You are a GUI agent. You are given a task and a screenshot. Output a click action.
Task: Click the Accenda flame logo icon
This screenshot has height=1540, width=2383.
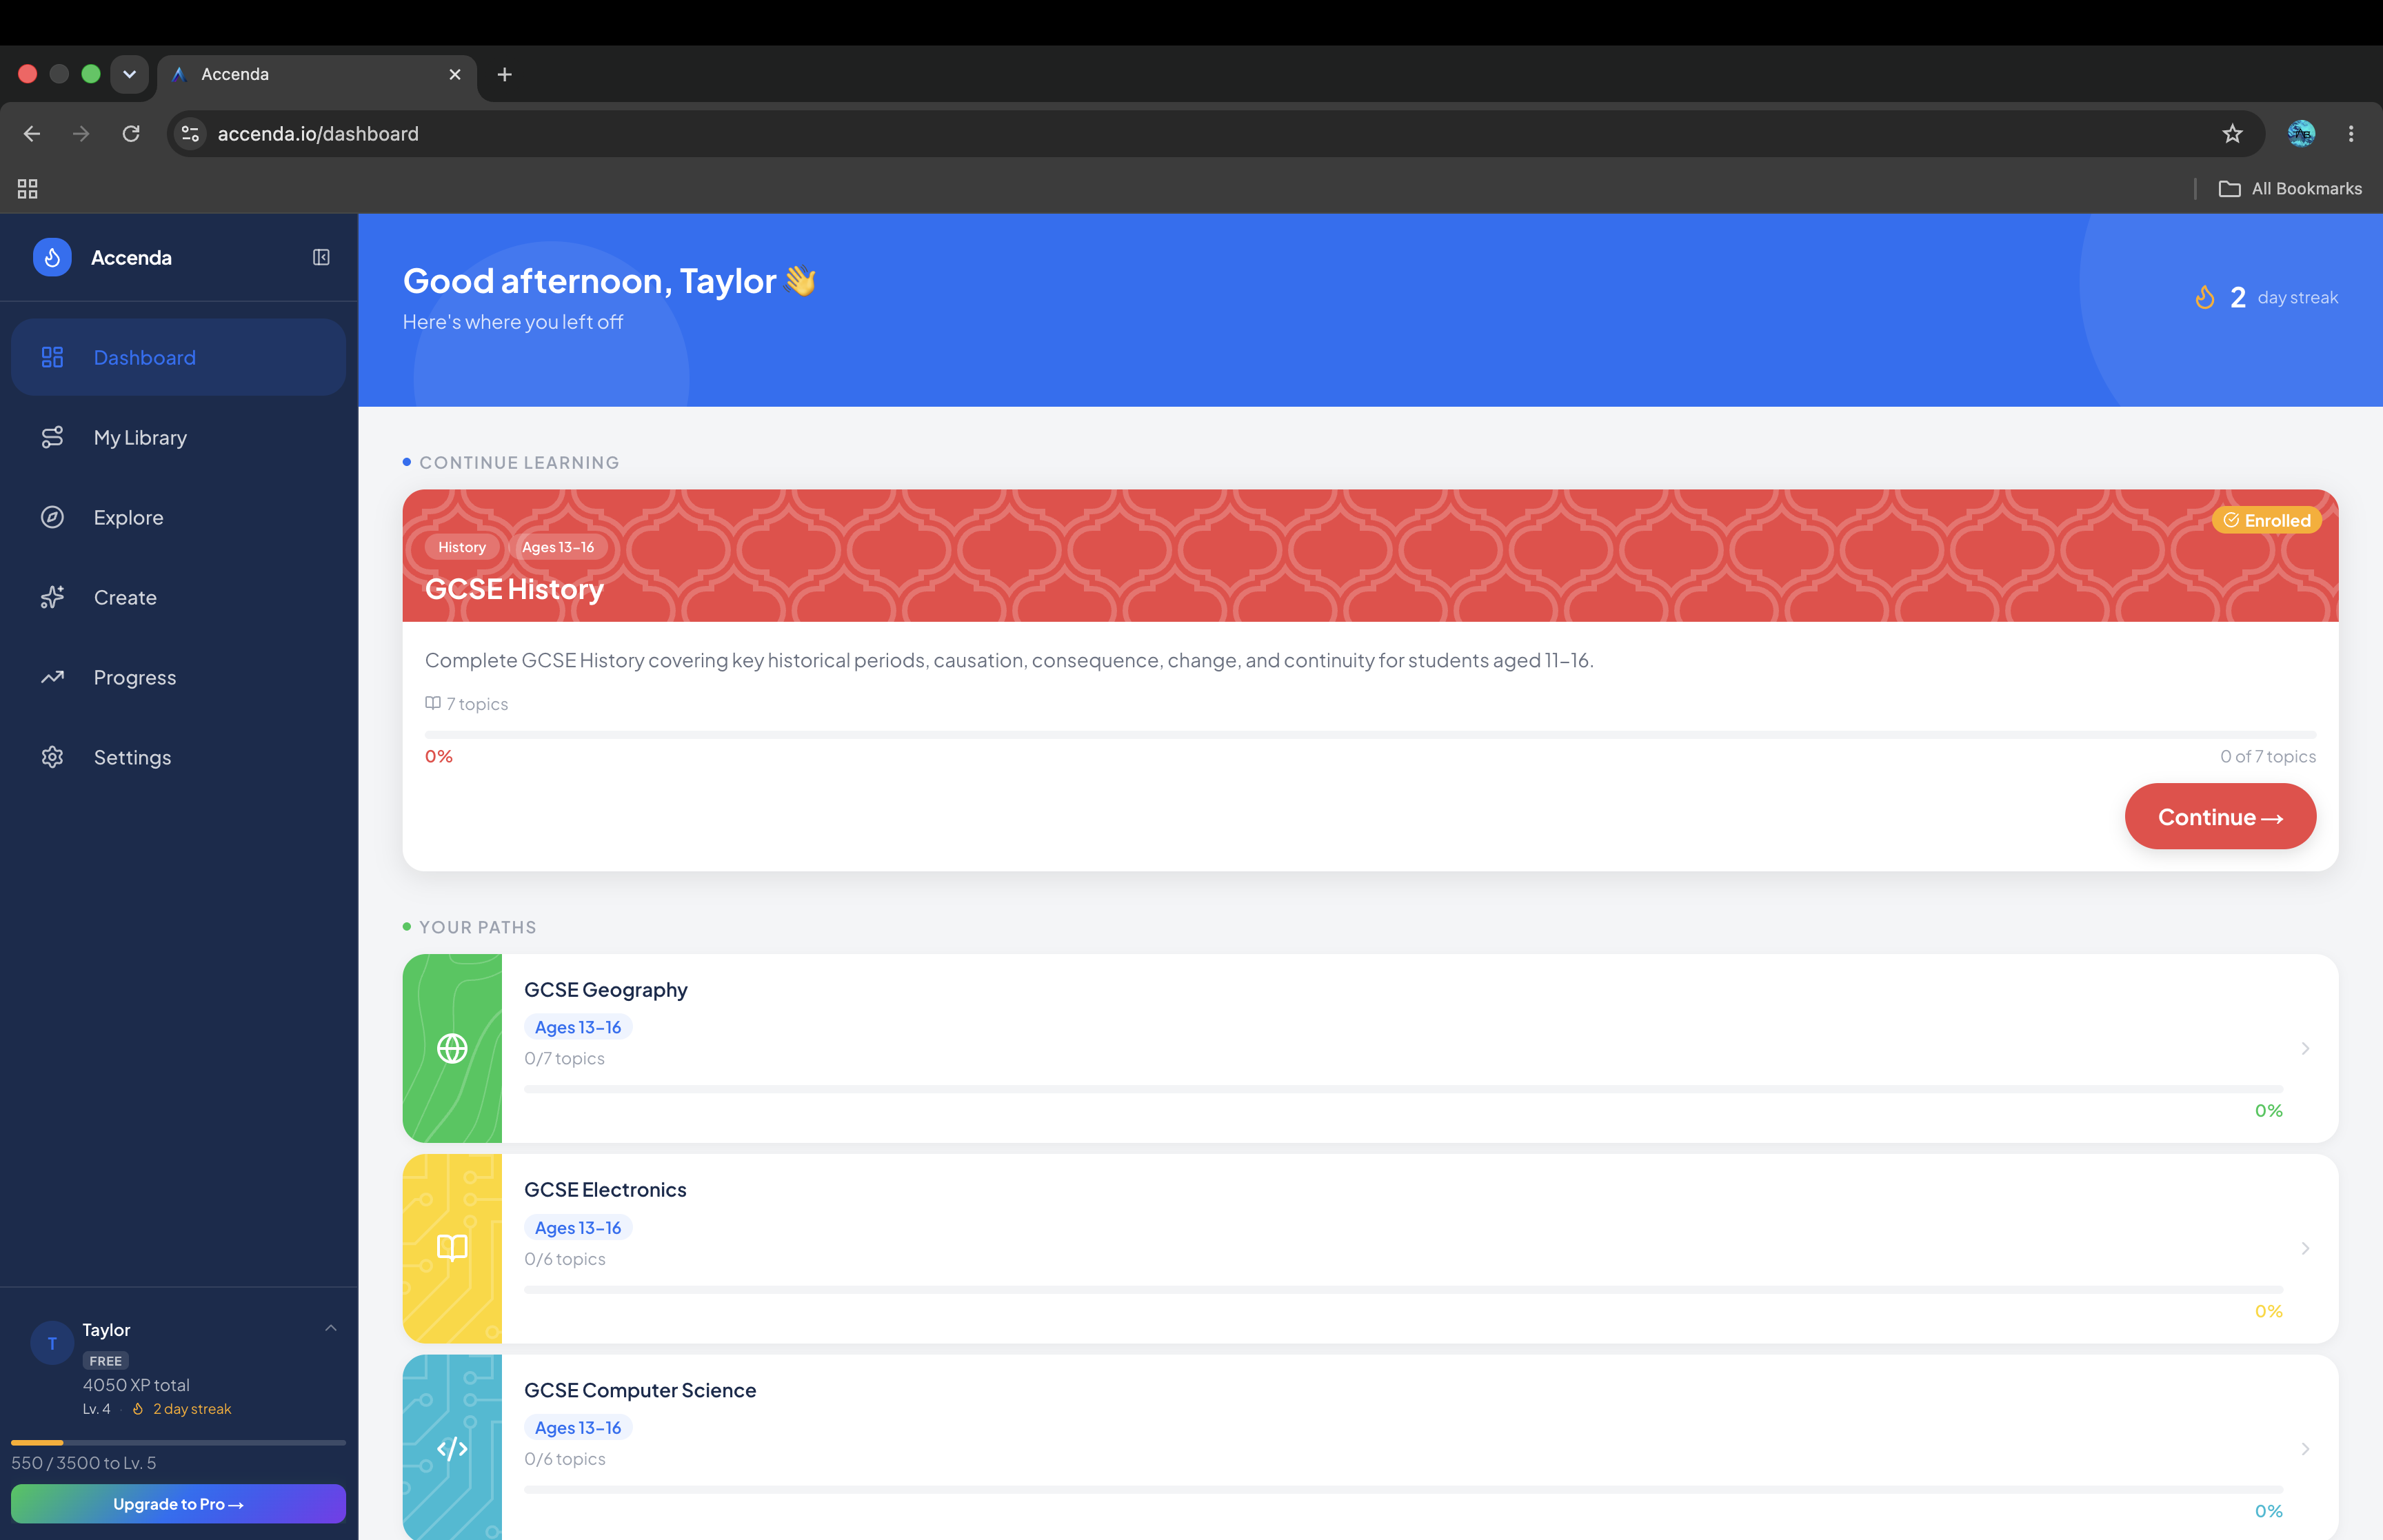tap(52, 257)
